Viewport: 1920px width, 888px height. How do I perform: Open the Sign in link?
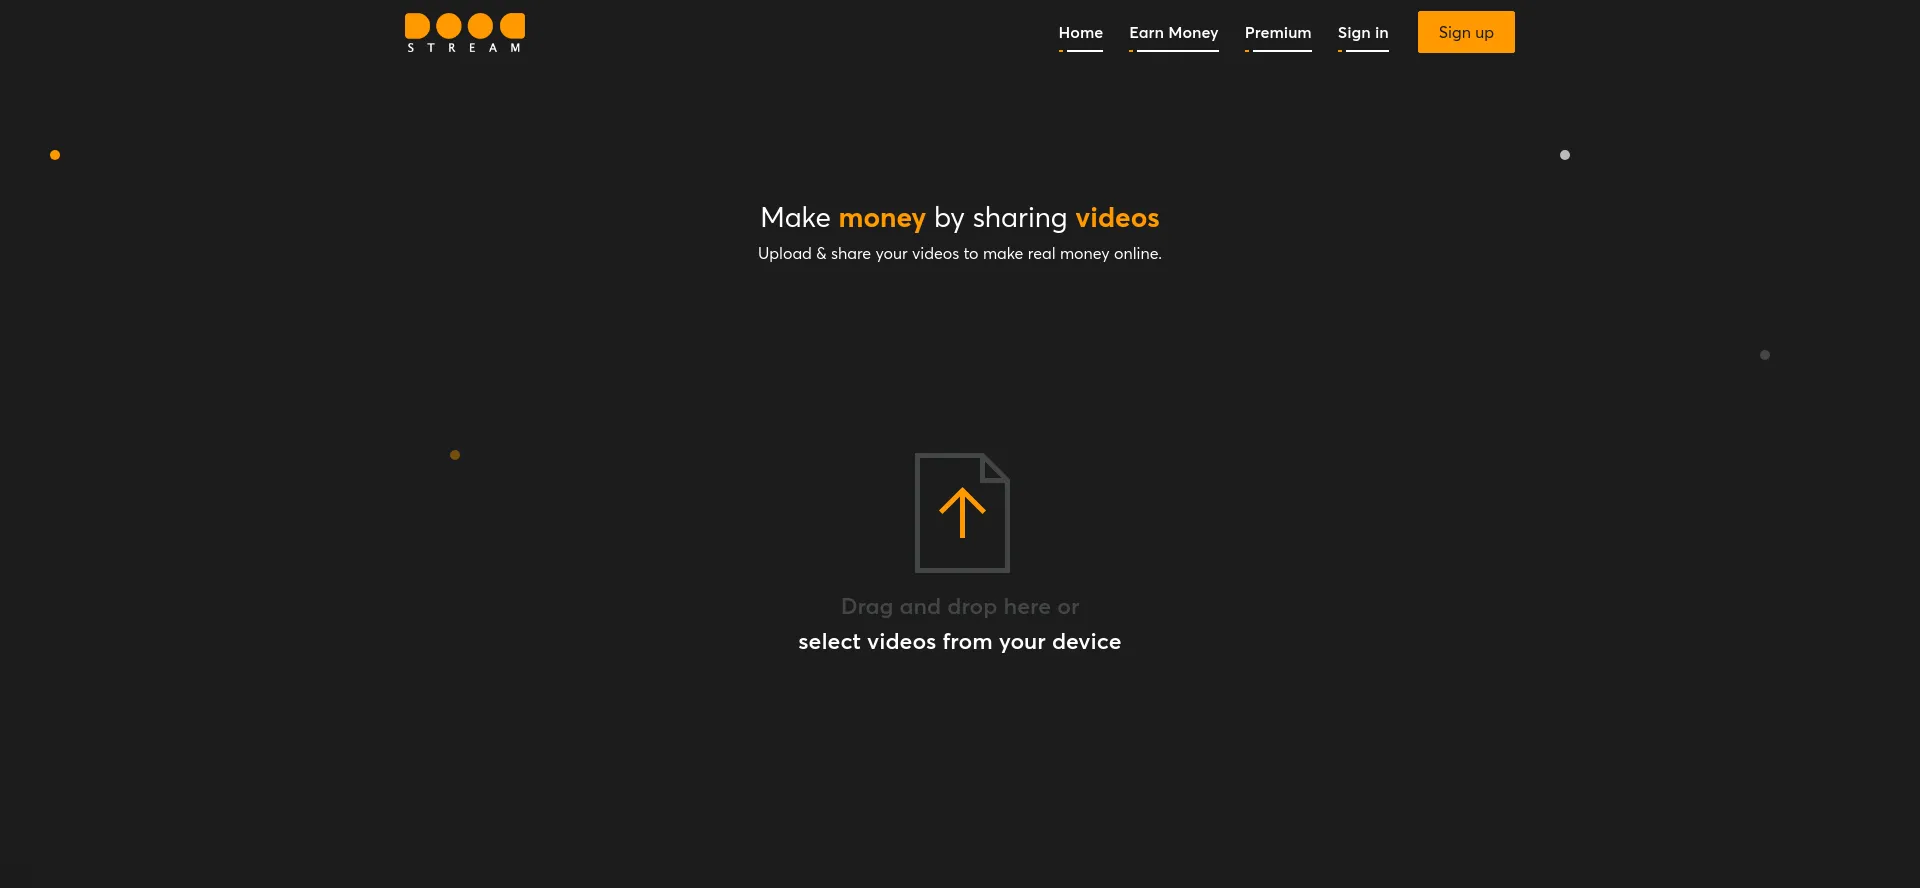pos(1362,33)
